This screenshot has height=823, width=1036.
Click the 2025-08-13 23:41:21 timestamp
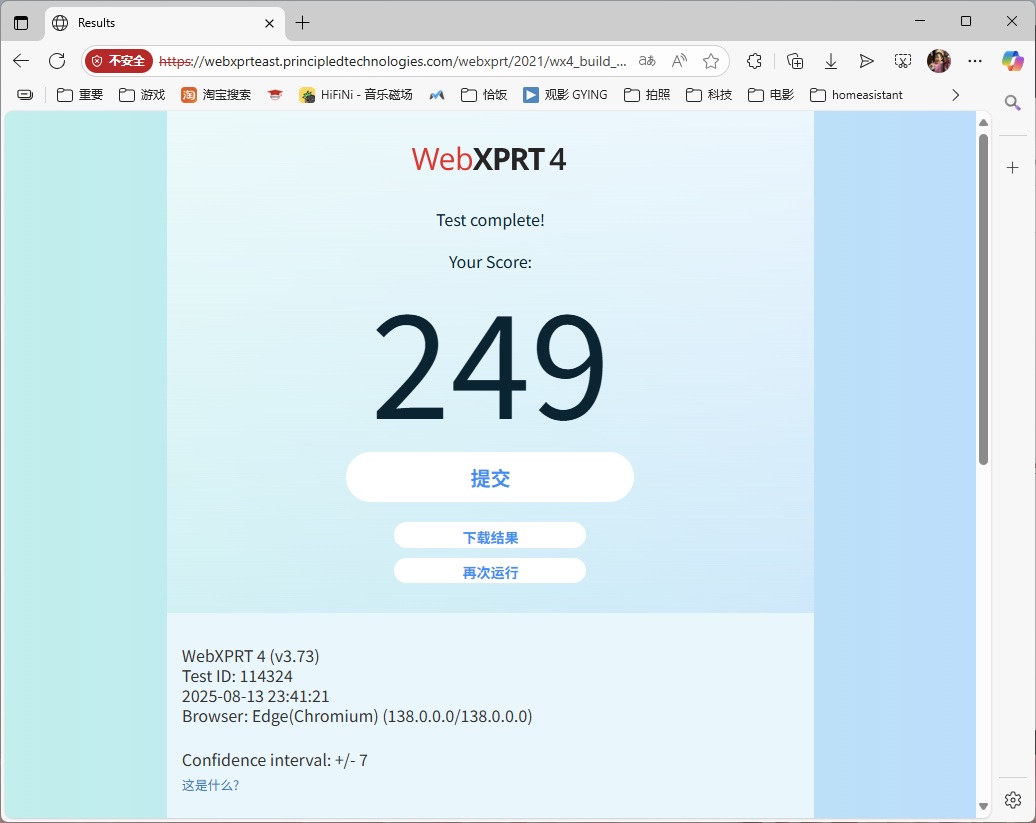pos(255,696)
